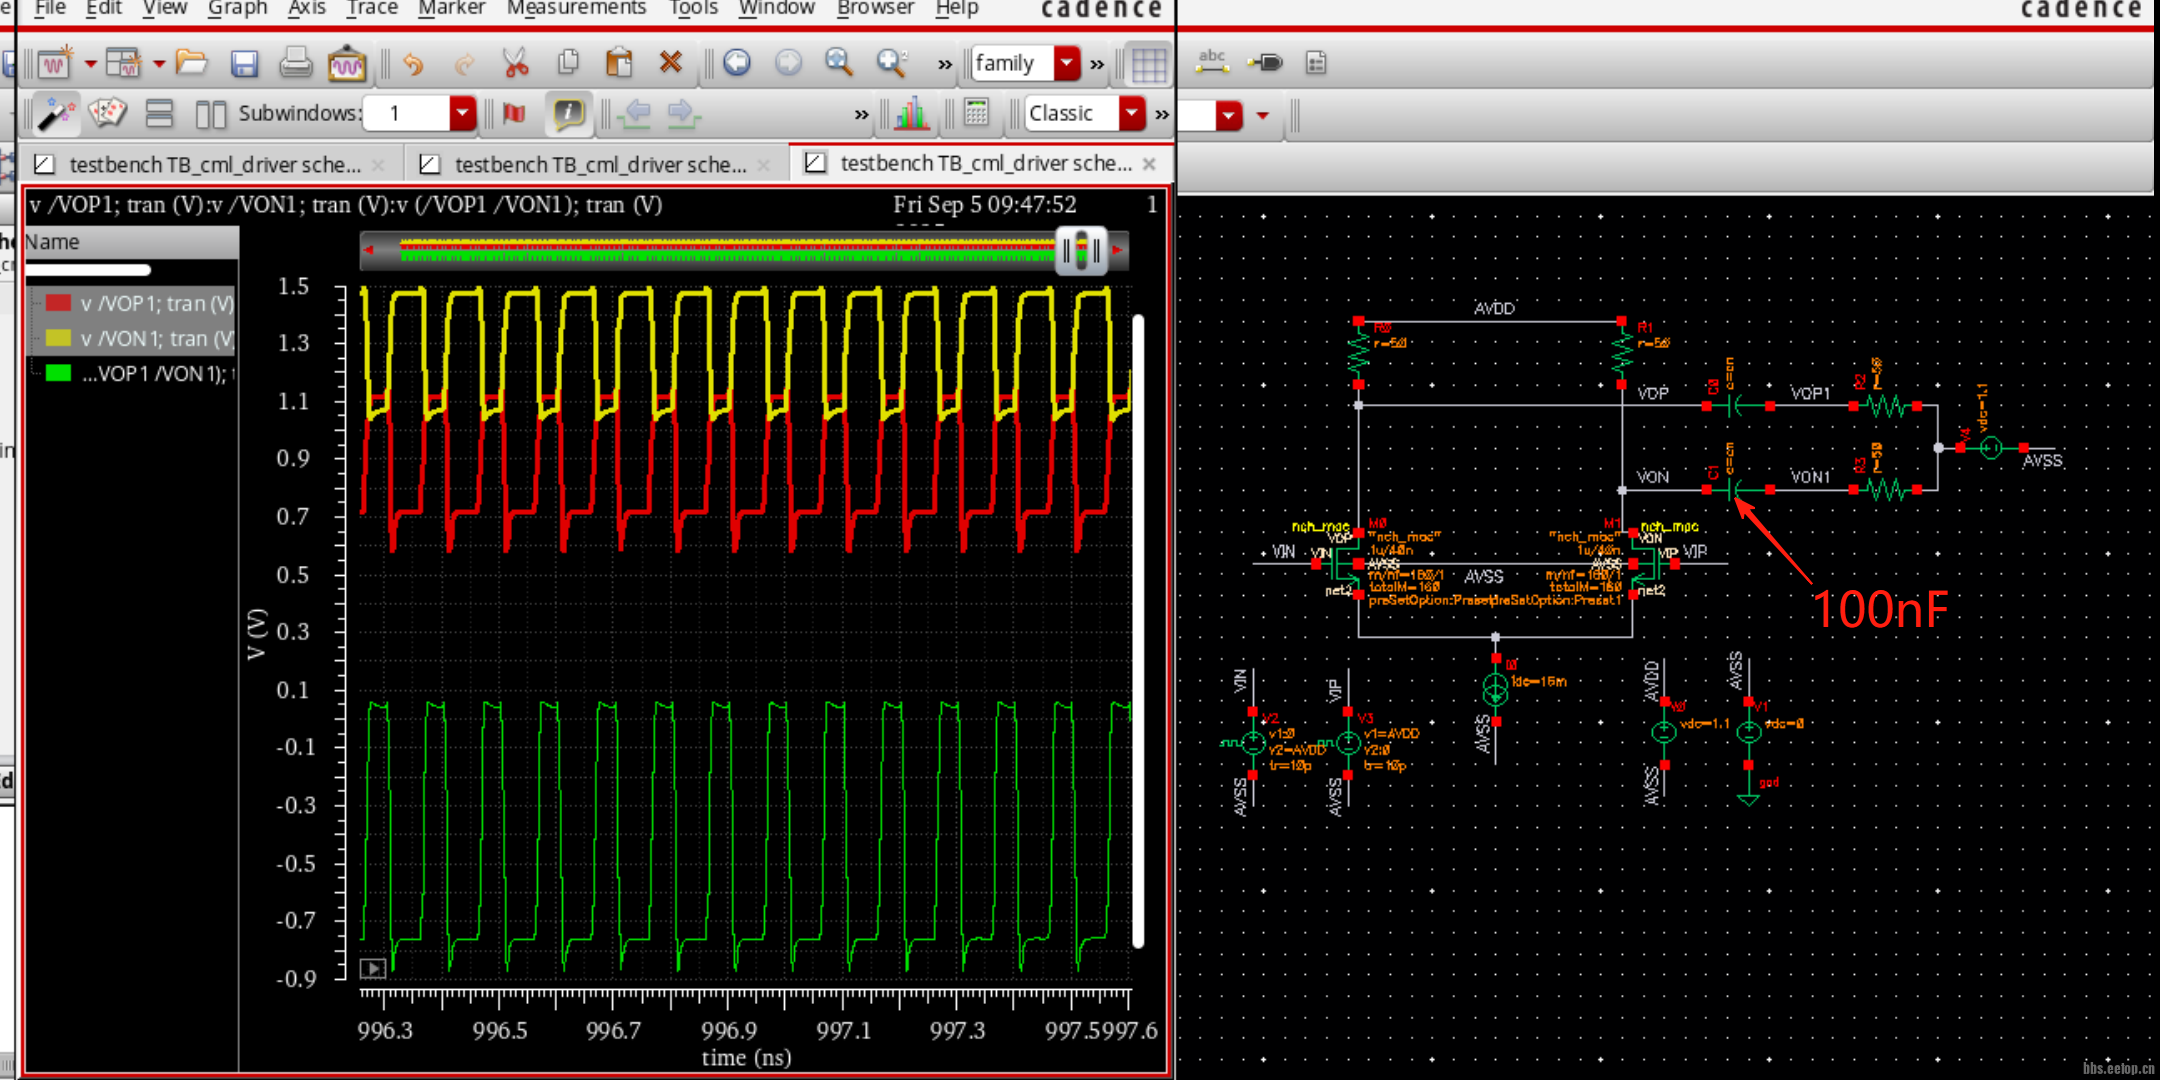This screenshot has height=1080, width=2160.
Task: Select the v /VON1; tran (V) legend entry
Action: [158, 339]
